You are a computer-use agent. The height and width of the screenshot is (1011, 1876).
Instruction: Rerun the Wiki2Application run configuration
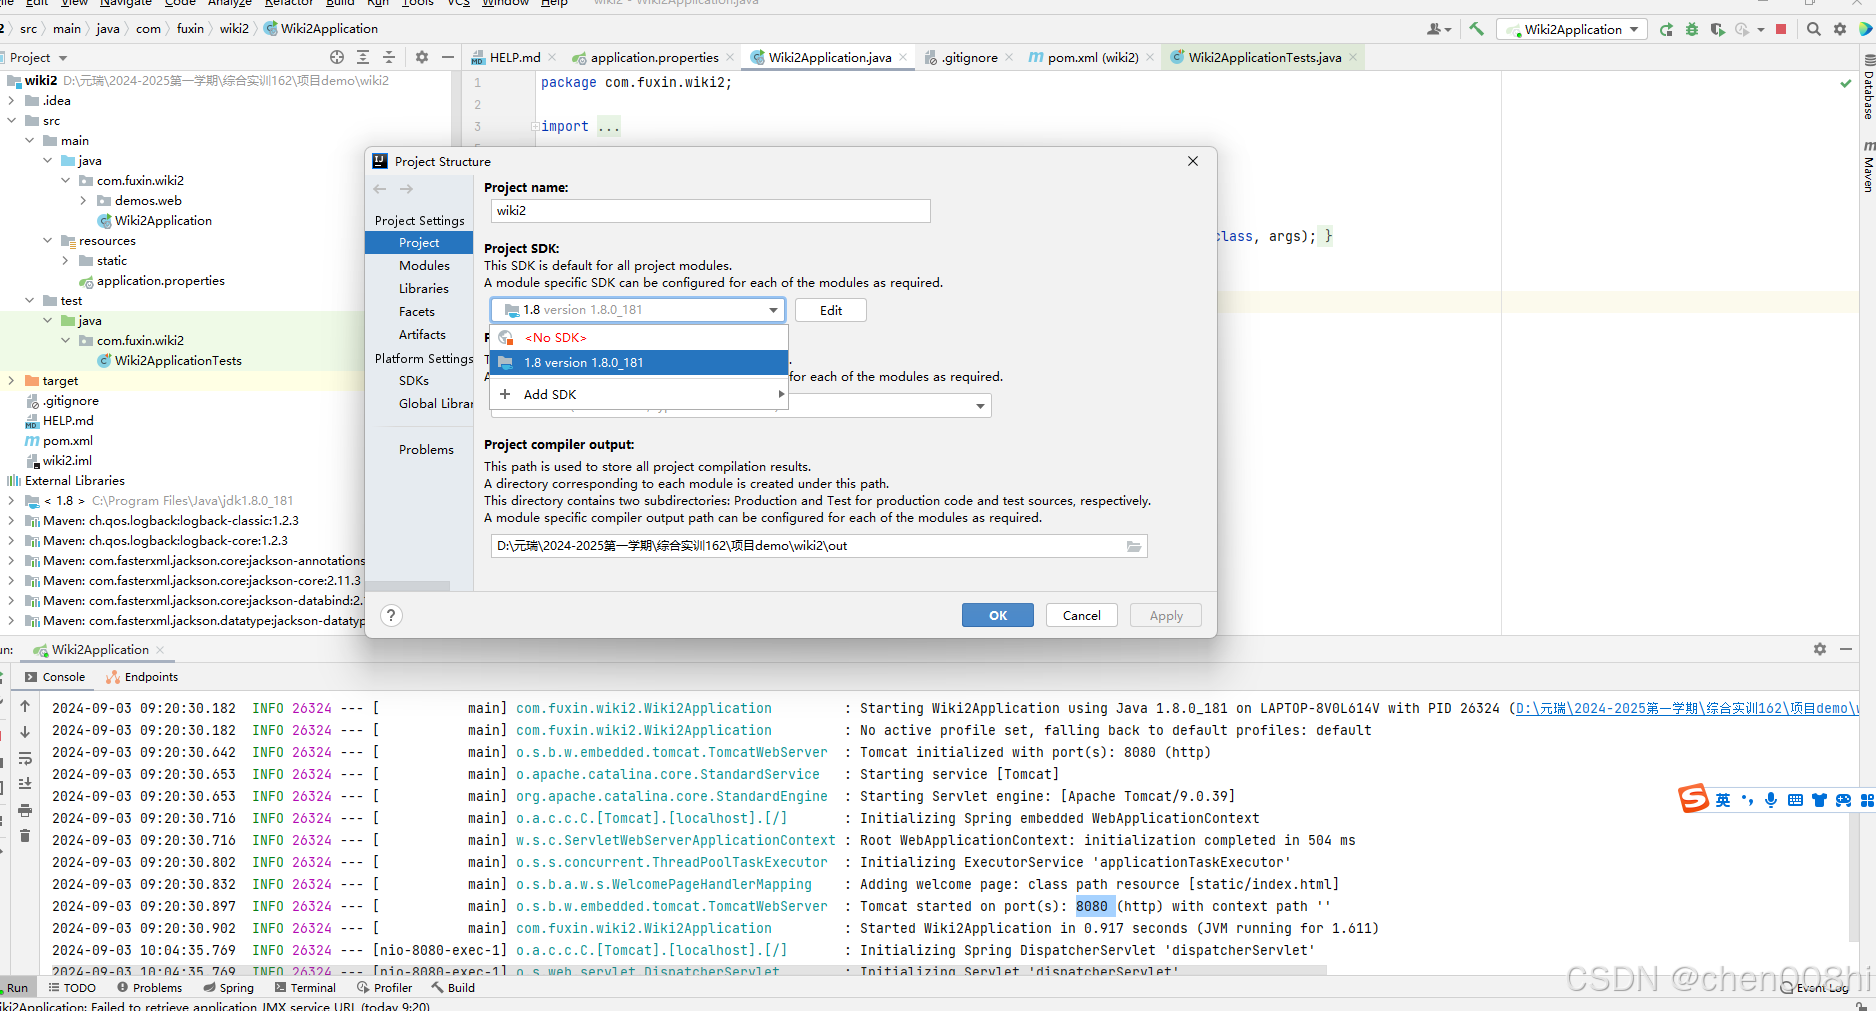[x=1666, y=29]
